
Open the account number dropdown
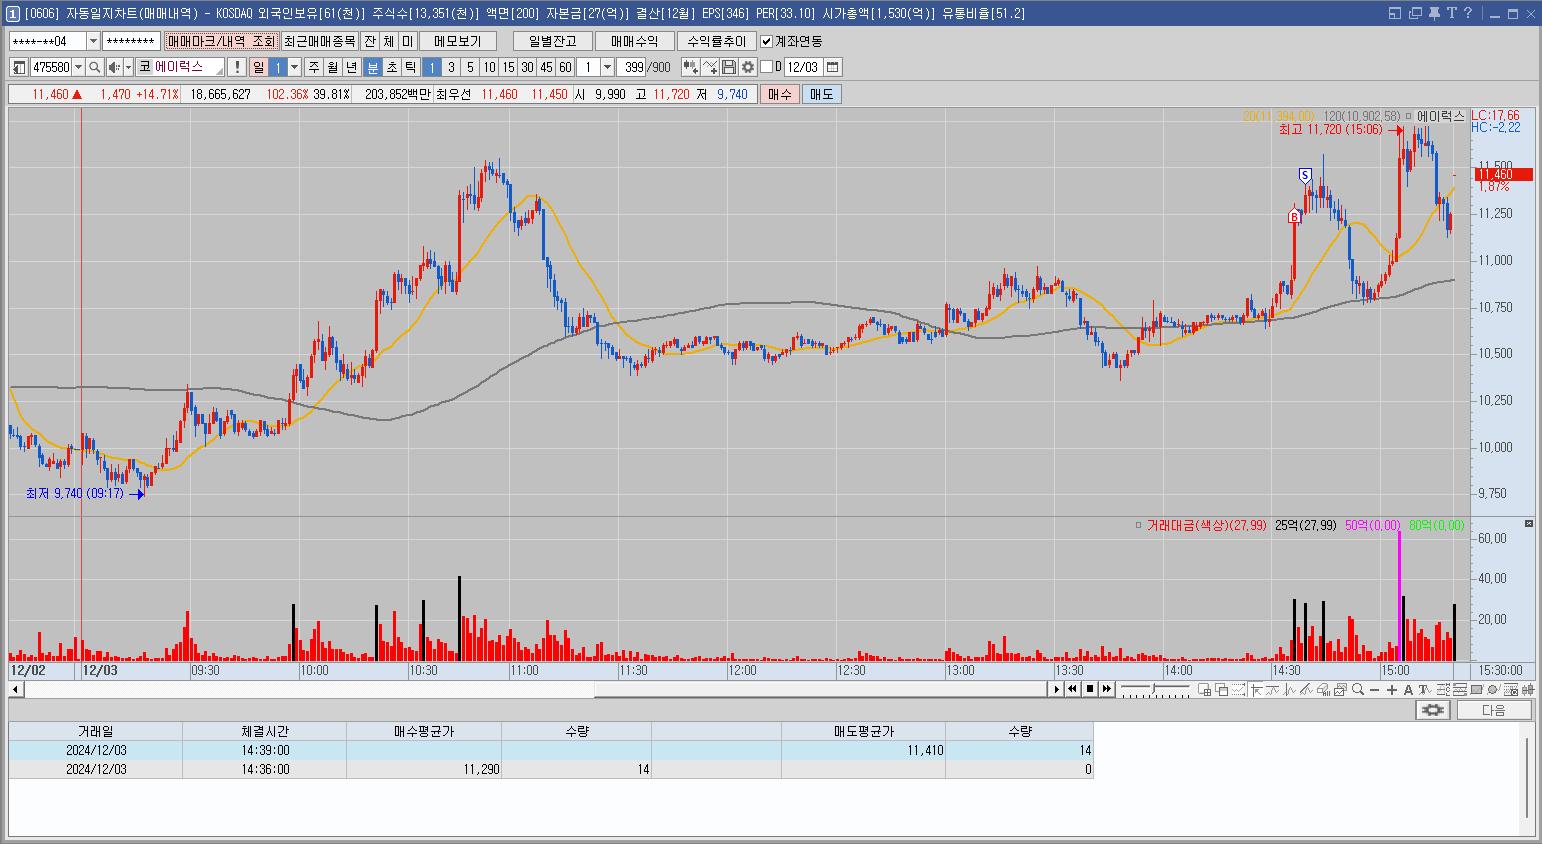coord(94,41)
